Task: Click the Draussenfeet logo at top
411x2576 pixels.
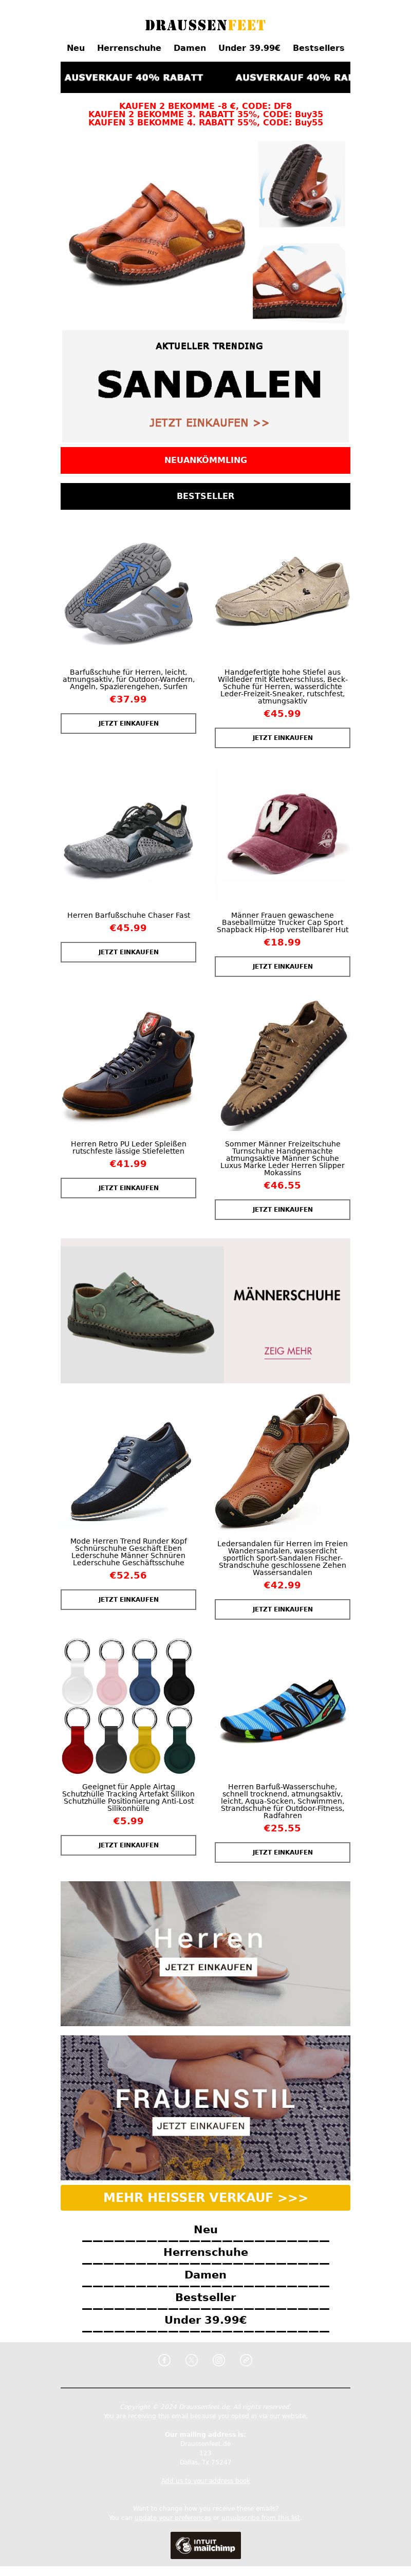Action: tap(205, 25)
